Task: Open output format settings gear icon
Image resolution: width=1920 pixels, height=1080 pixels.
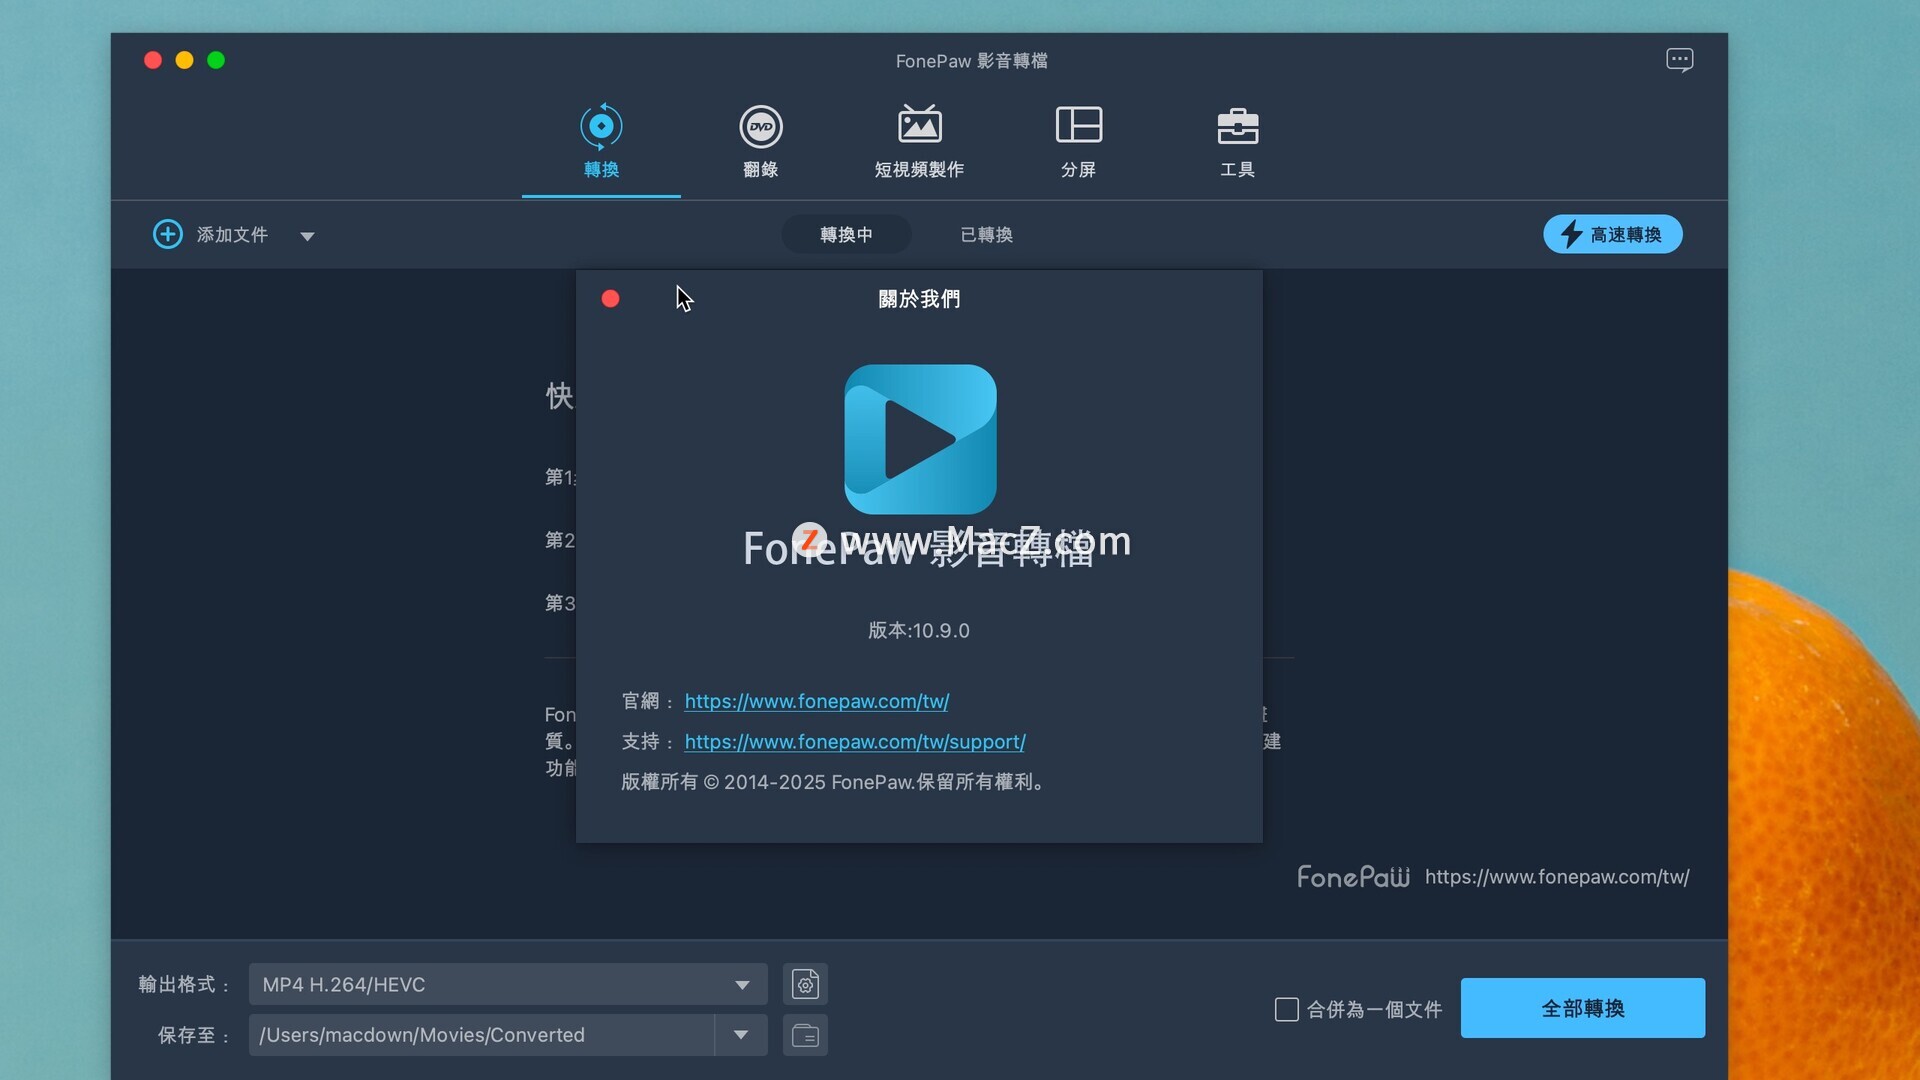Action: pos(805,984)
